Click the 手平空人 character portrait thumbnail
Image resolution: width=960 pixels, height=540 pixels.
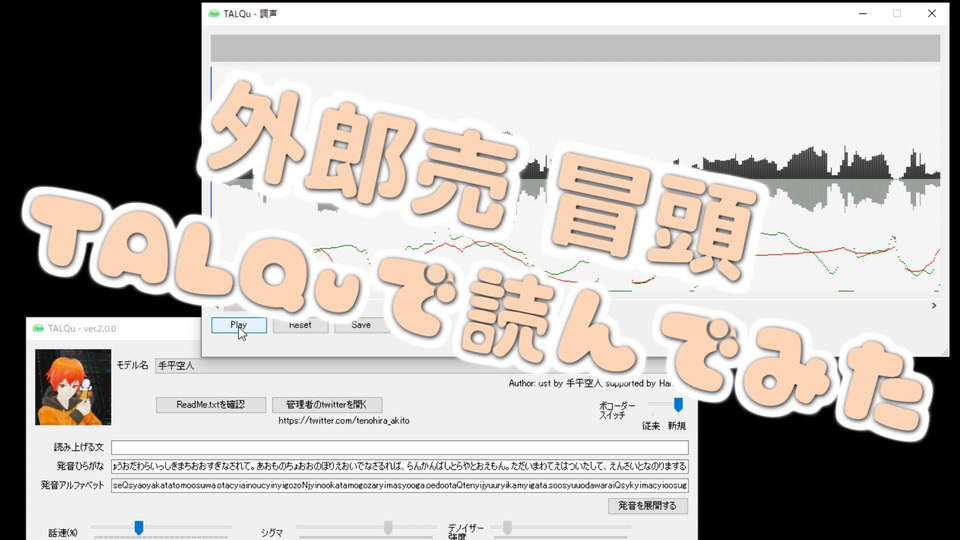tap(73, 387)
